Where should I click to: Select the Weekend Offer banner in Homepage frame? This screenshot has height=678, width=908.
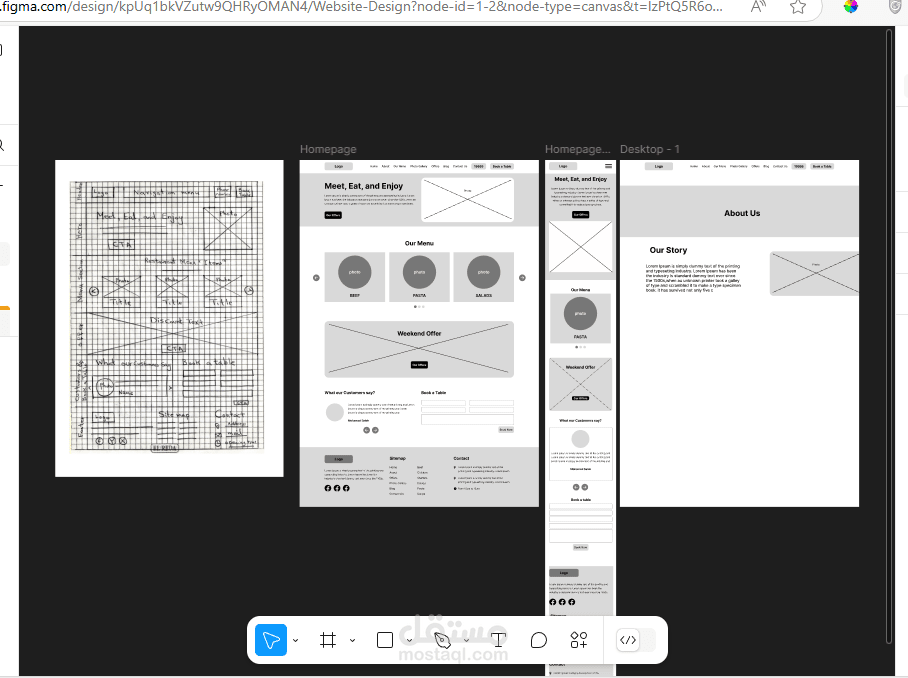419,349
